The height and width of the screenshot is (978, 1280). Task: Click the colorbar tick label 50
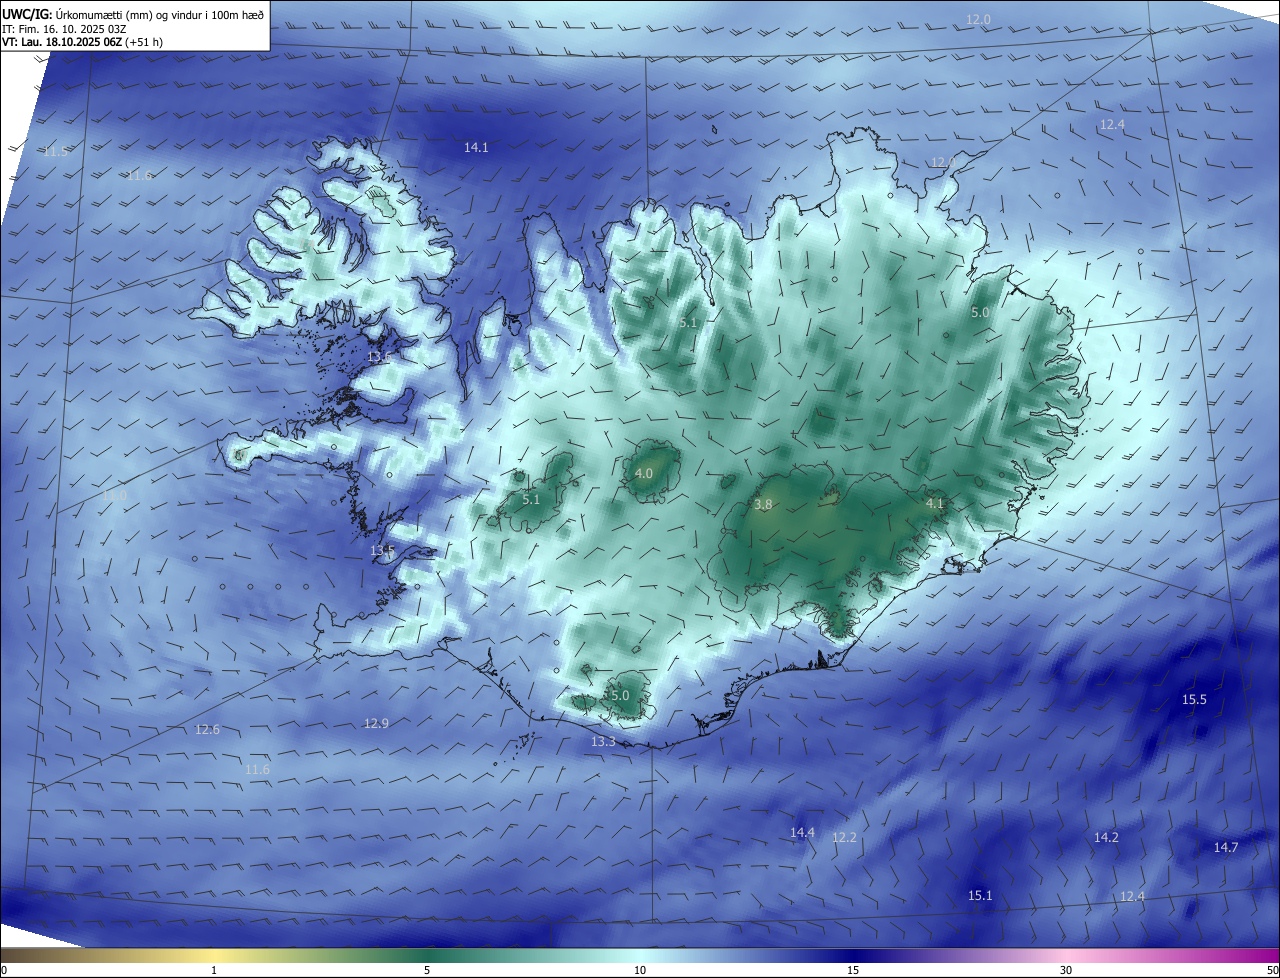tap(1272, 970)
